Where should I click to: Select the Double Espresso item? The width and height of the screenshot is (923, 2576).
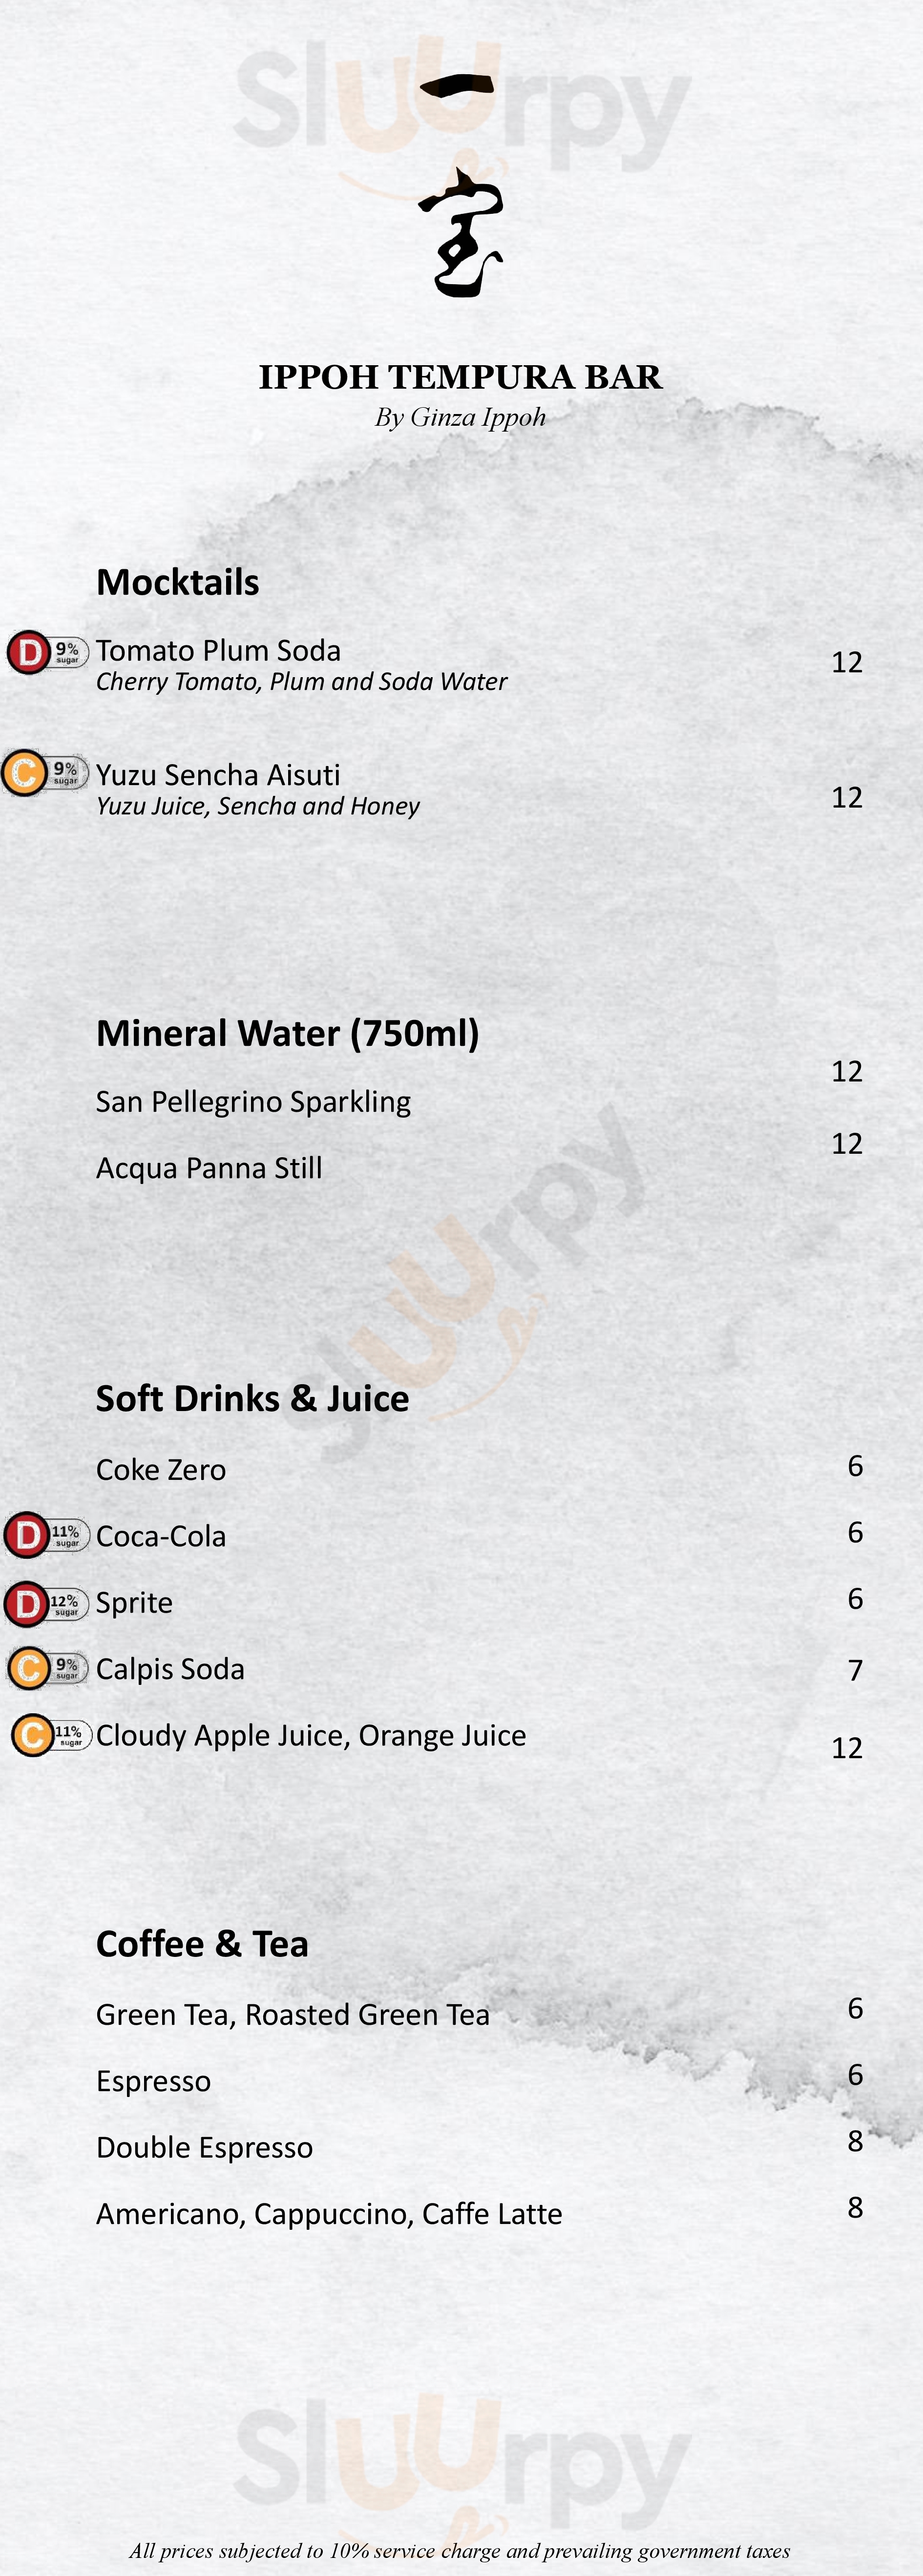click(204, 2148)
